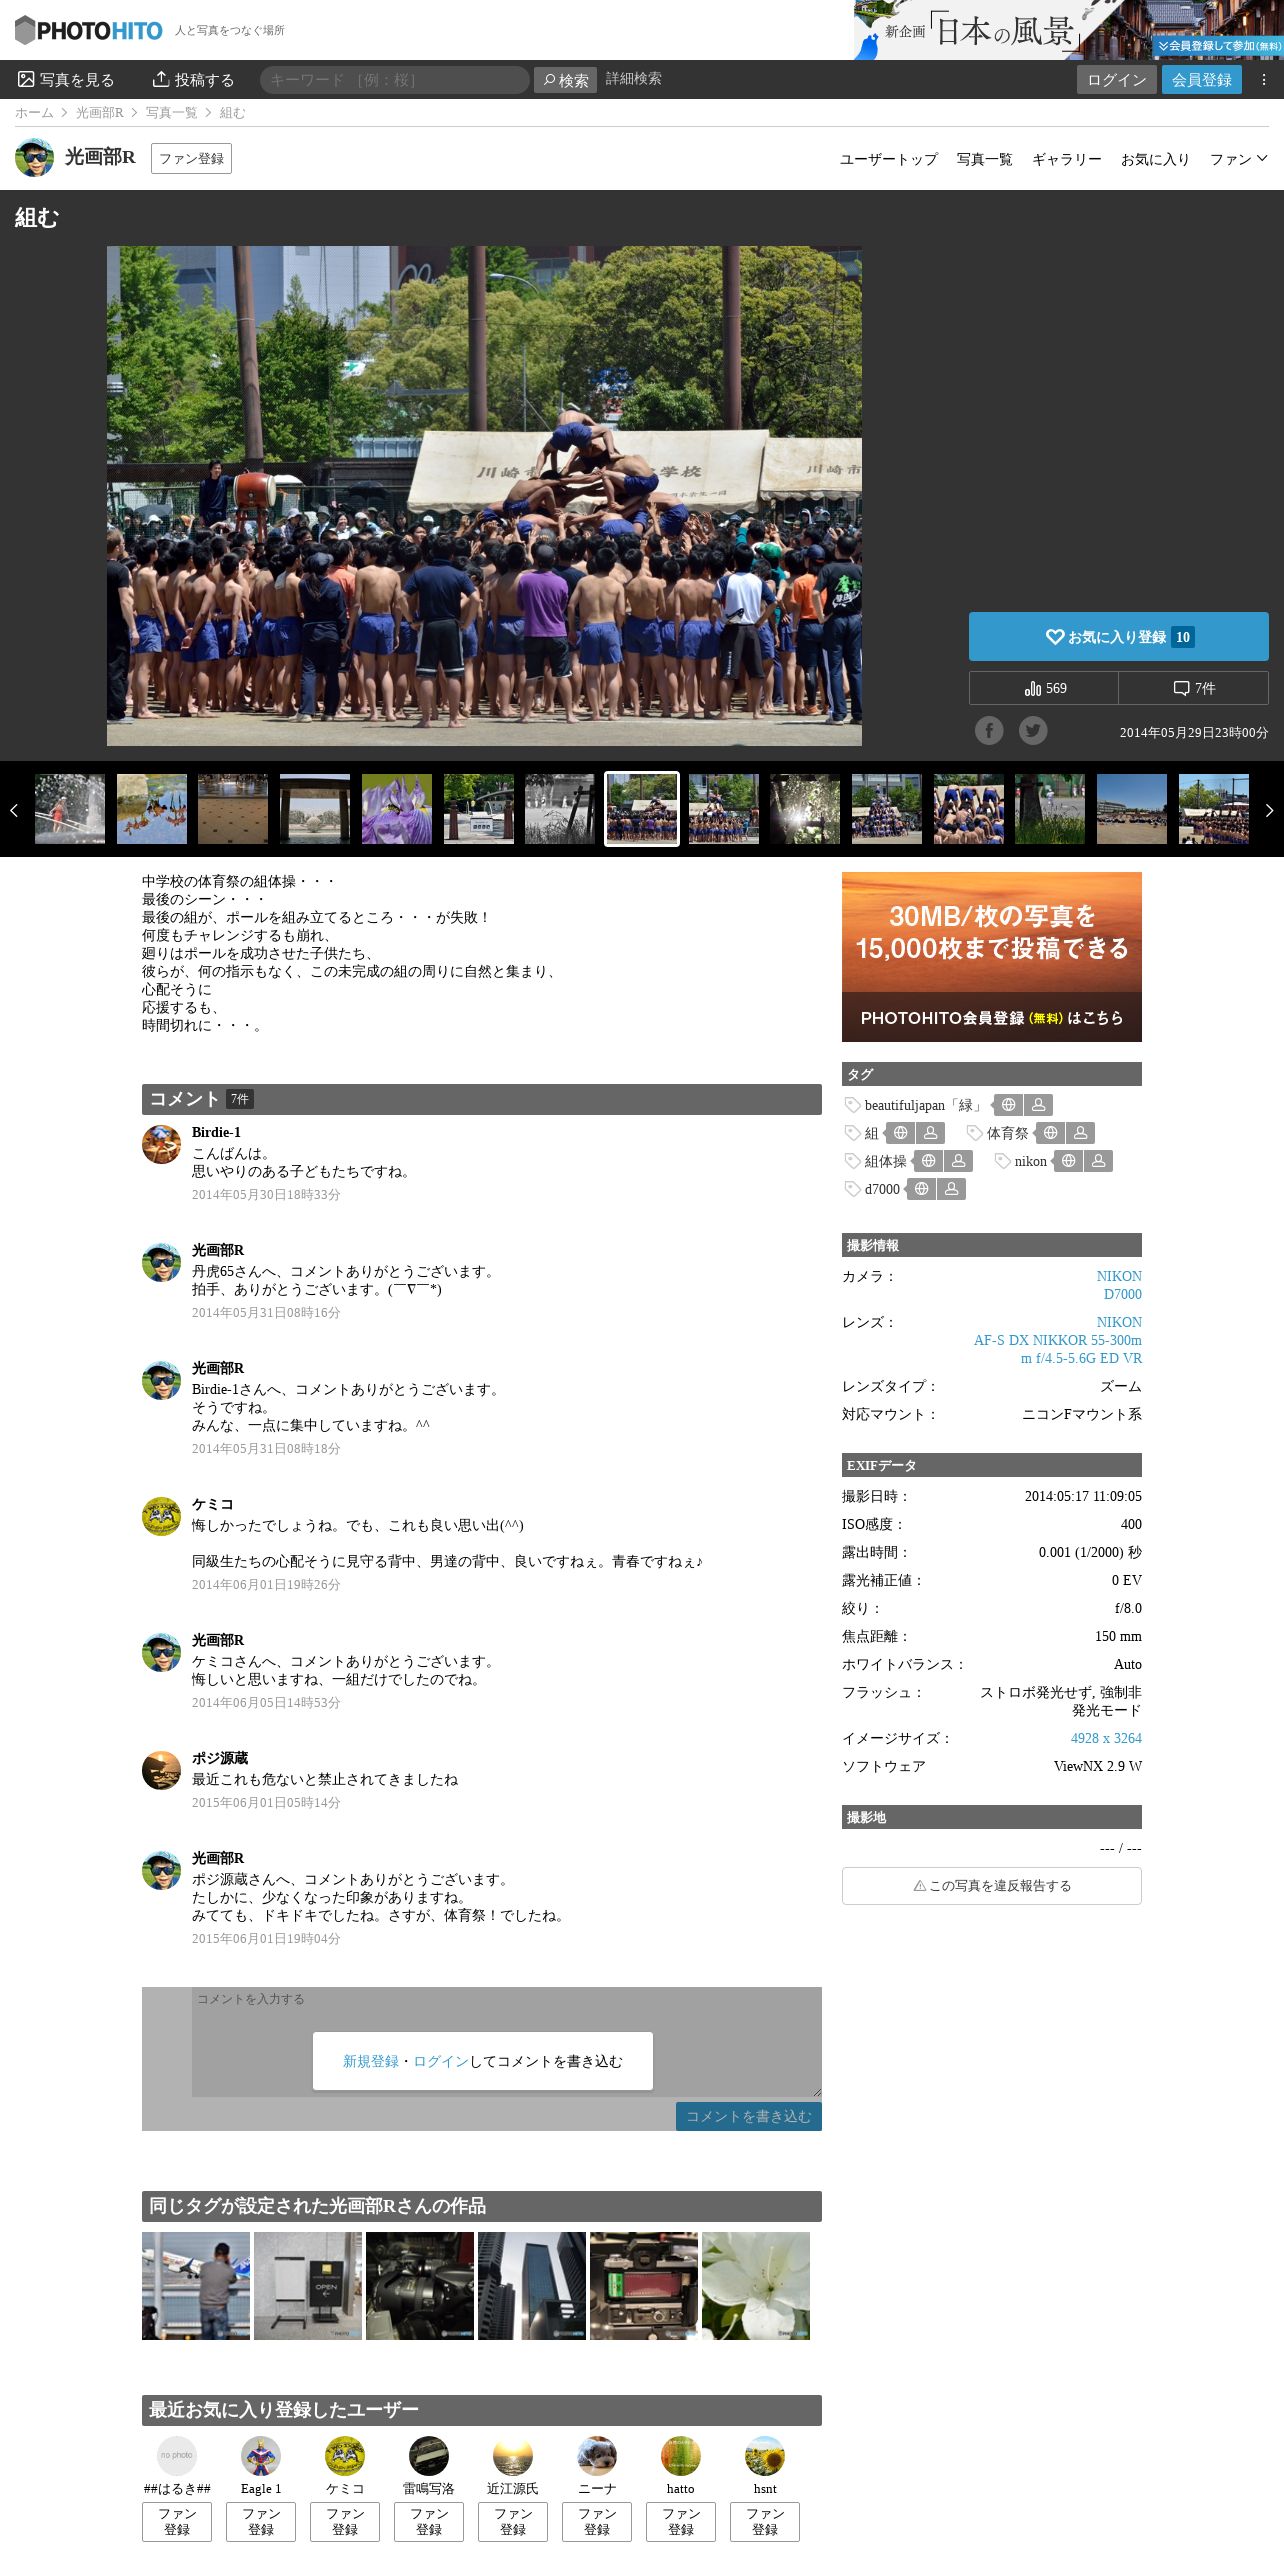1284x2568 pixels.
Task: Go to 写真一覧 tab
Action: point(985,159)
